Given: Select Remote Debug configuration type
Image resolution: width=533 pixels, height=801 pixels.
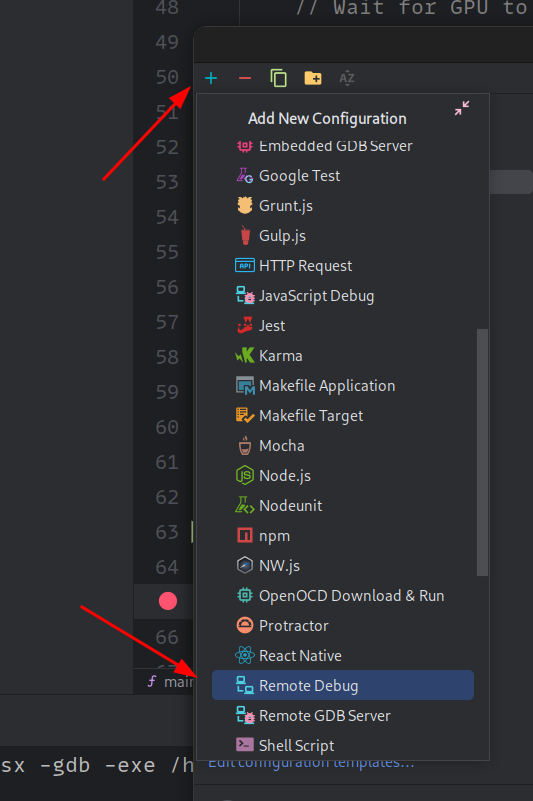Looking at the screenshot, I should [x=343, y=686].
